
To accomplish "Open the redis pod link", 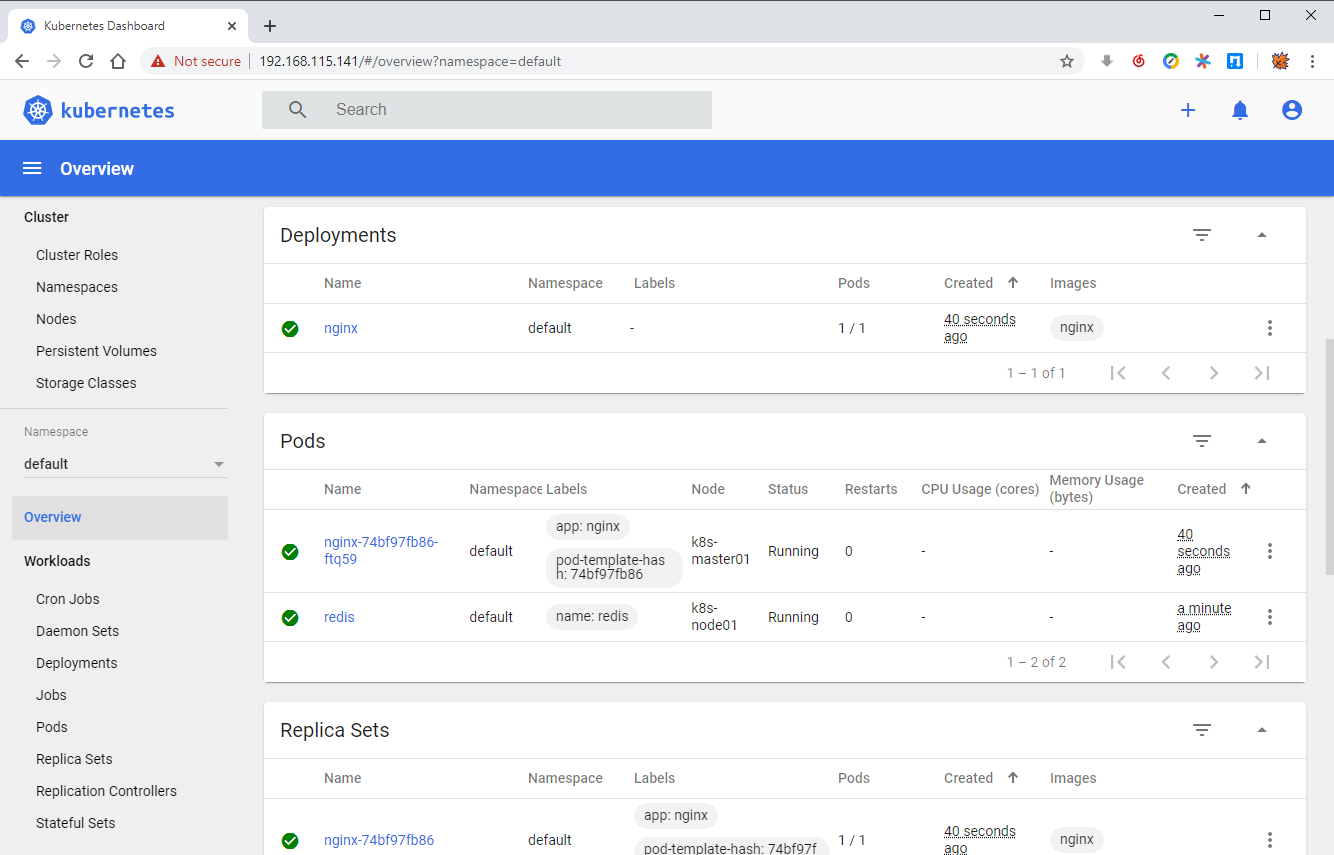I will (339, 617).
